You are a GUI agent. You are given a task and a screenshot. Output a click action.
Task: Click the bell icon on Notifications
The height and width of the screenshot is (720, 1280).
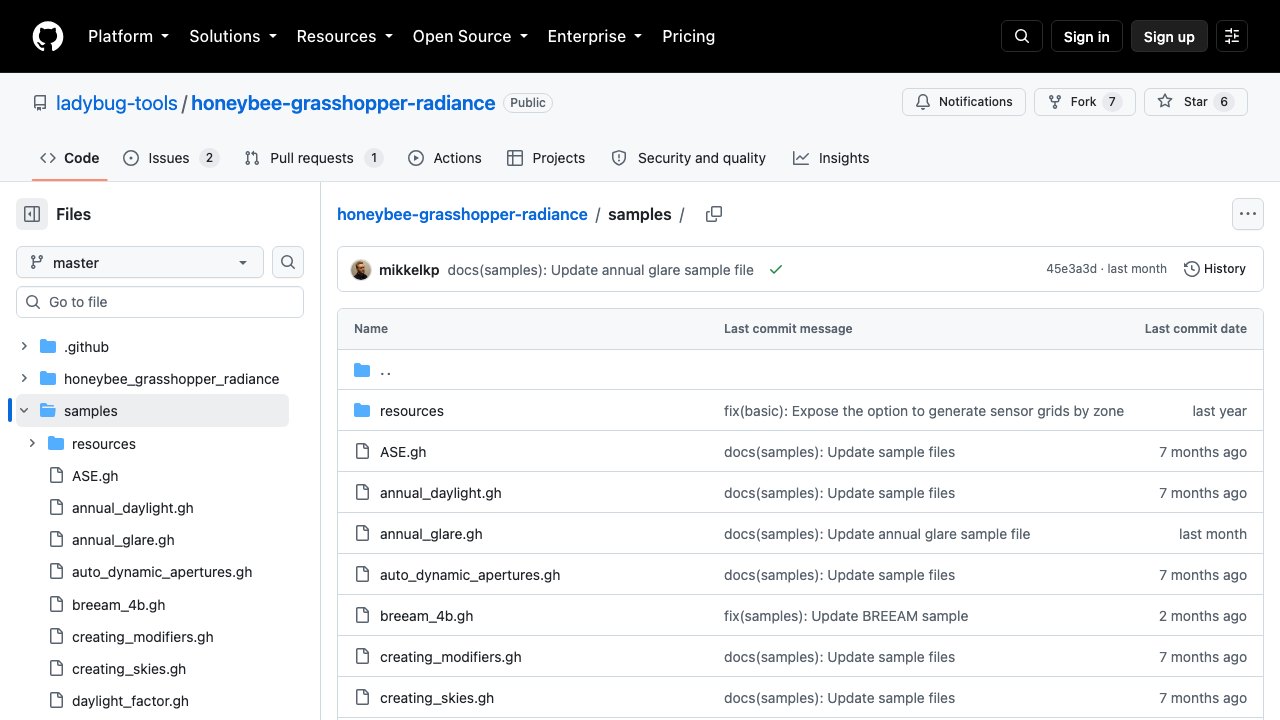click(923, 102)
